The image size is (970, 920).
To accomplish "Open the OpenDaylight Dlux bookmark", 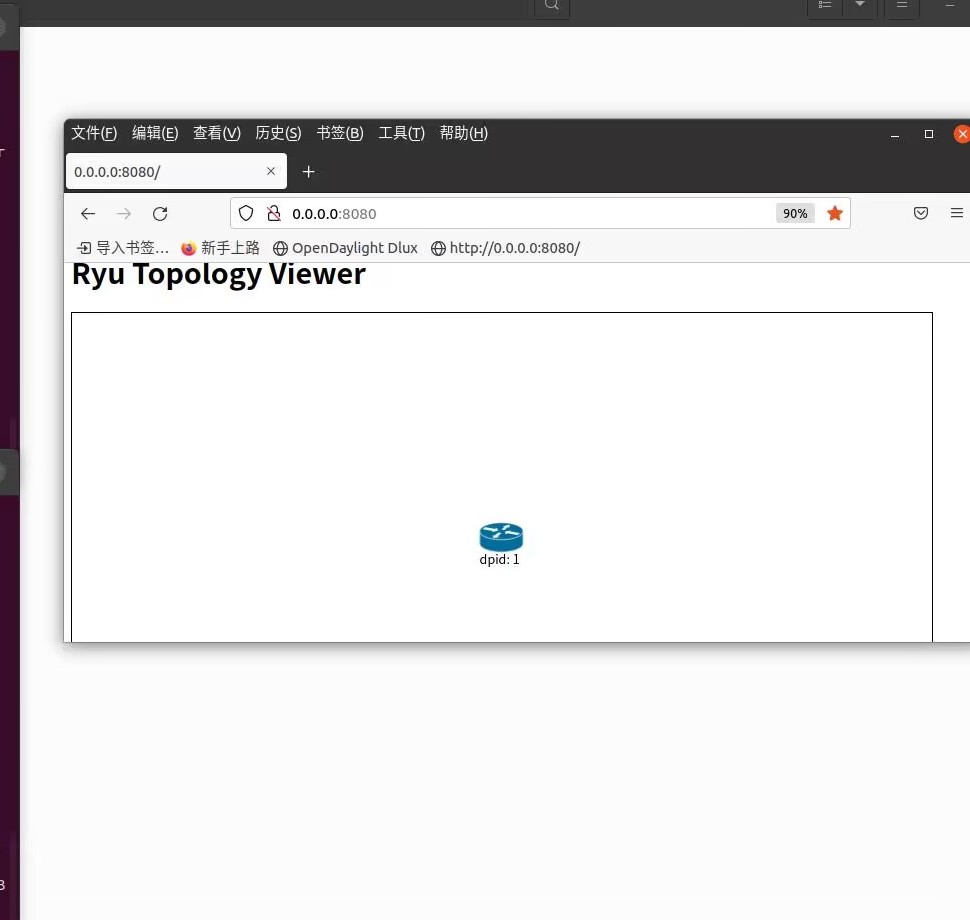I will pyautogui.click(x=345, y=248).
